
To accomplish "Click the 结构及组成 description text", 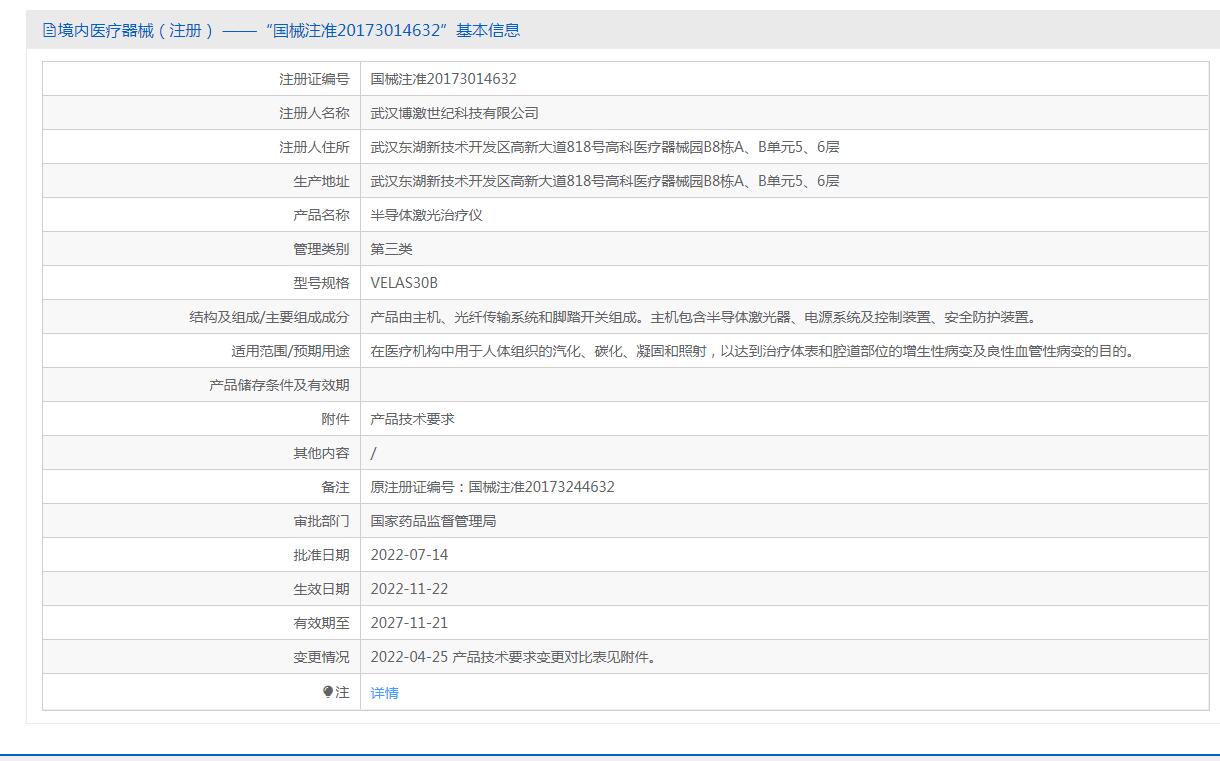I will (x=704, y=317).
